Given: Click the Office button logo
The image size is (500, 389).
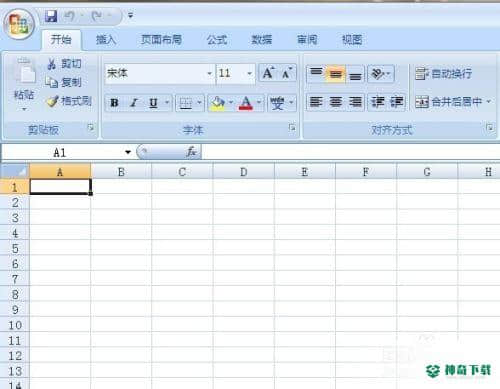Looking at the screenshot, I should coord(19,25).
